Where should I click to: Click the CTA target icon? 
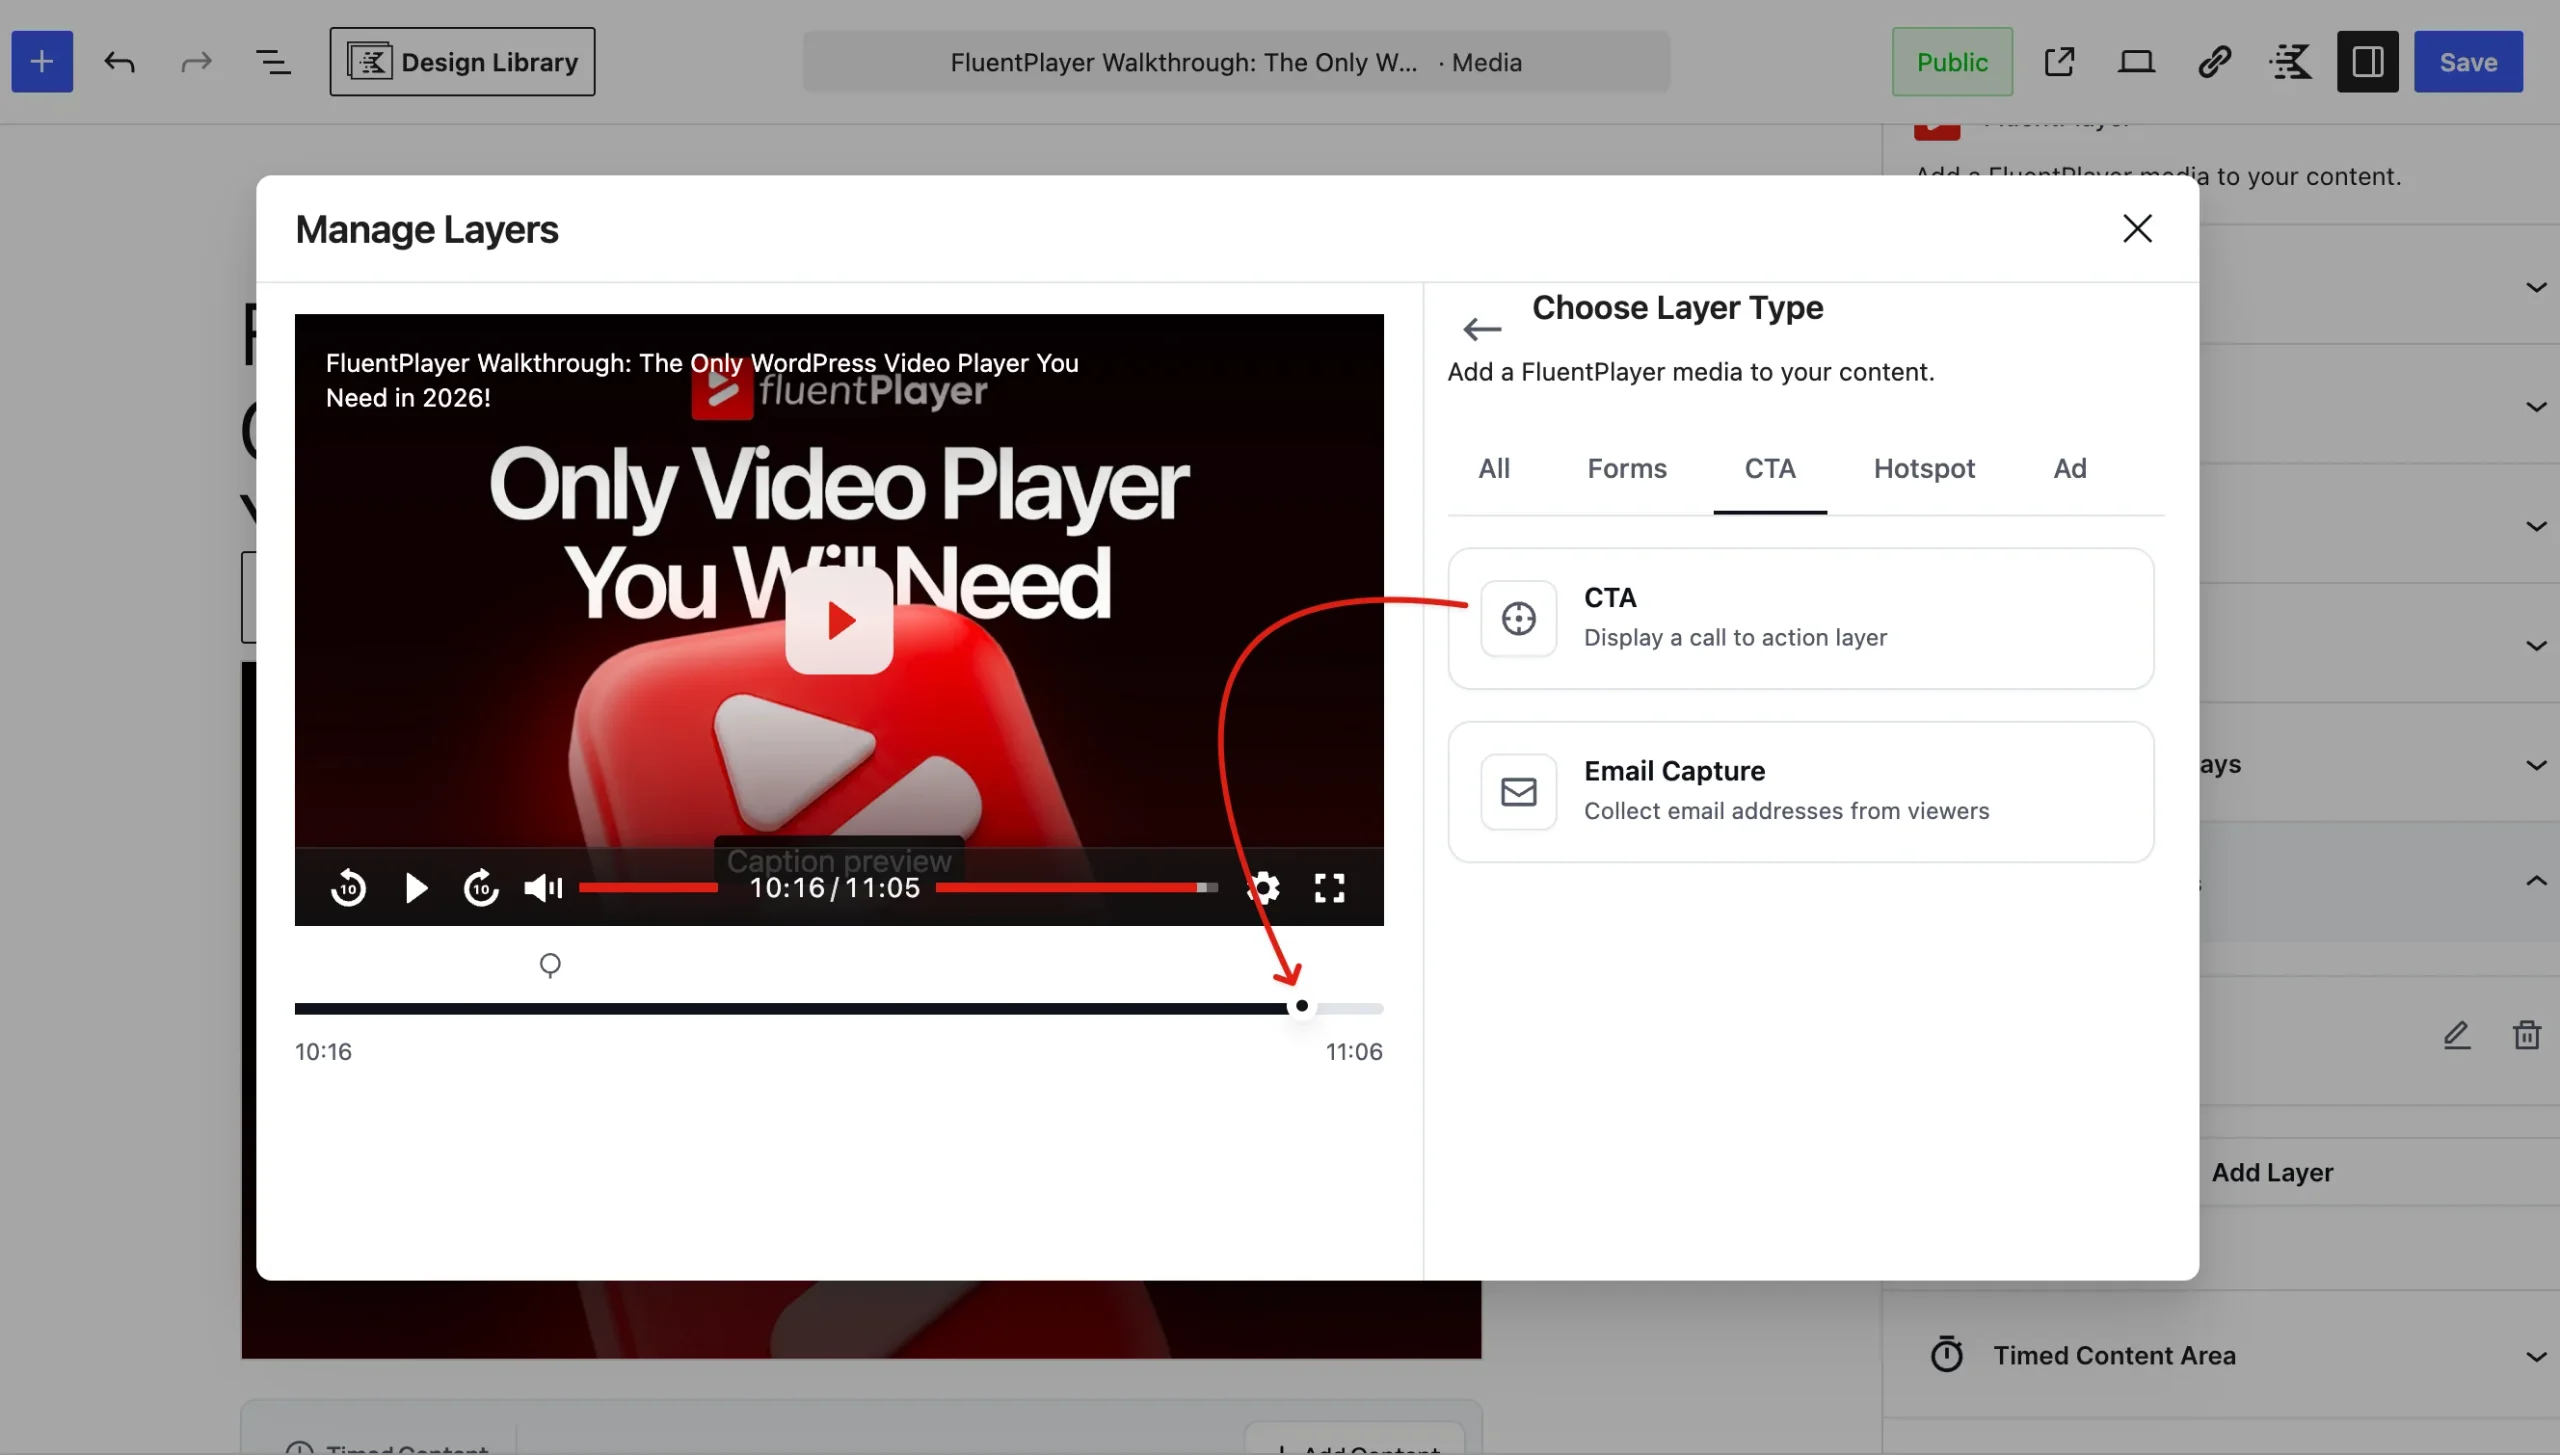point(1518,618)
